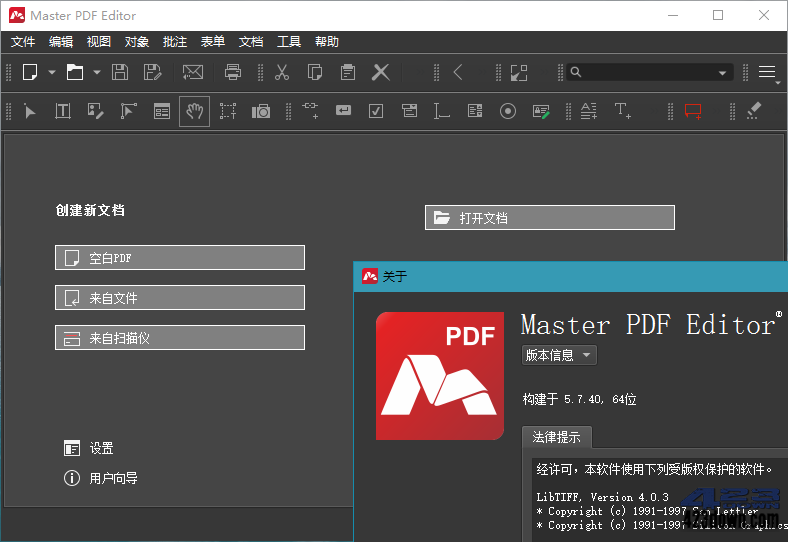
Task: Click the 打开文档 button
Action: point(550,218)
